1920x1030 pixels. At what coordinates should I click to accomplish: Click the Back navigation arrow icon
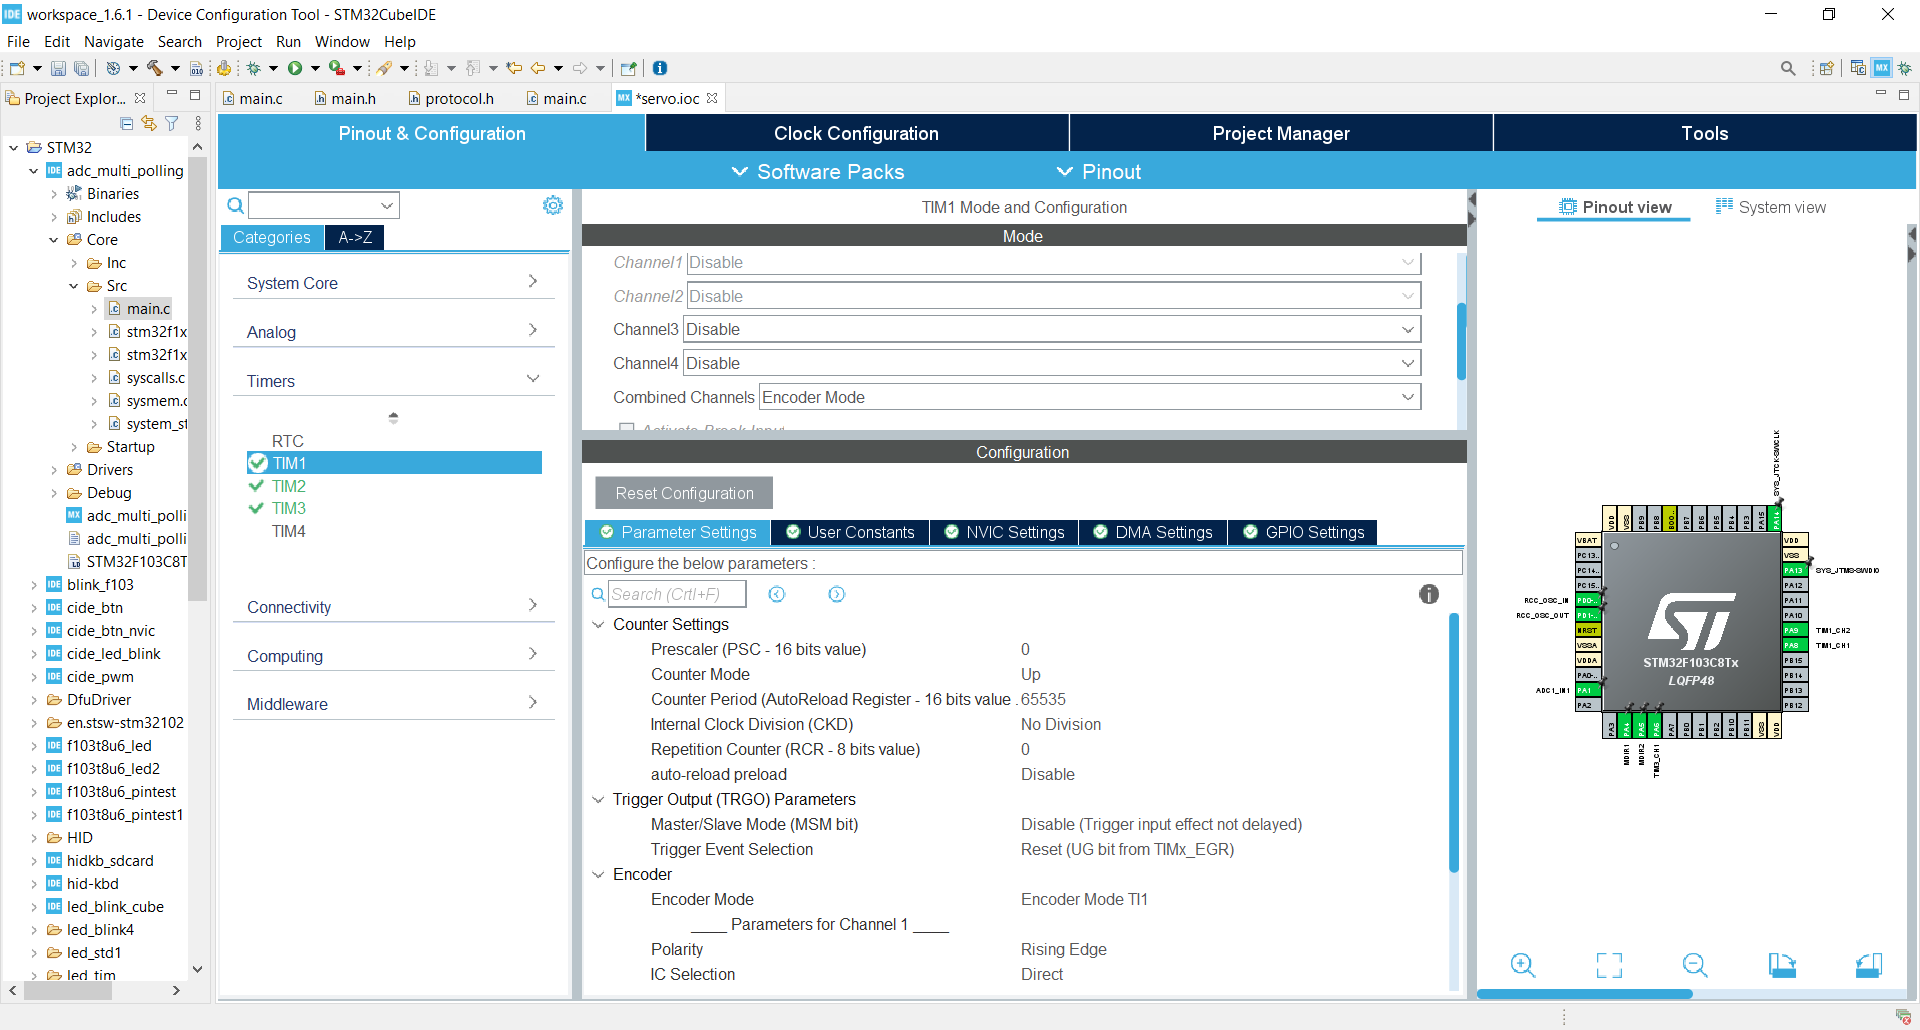(538, 68)
